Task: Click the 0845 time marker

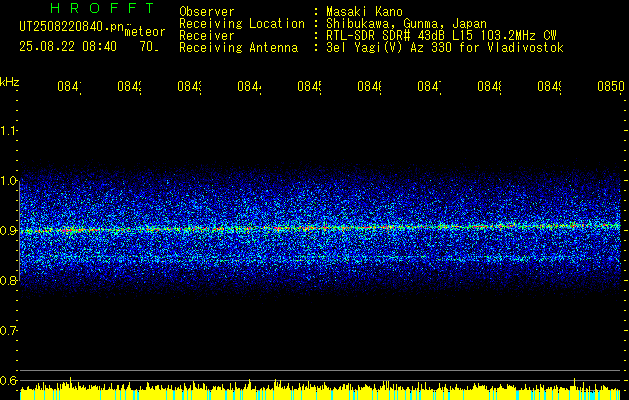Action: click(x=309, y=86)
